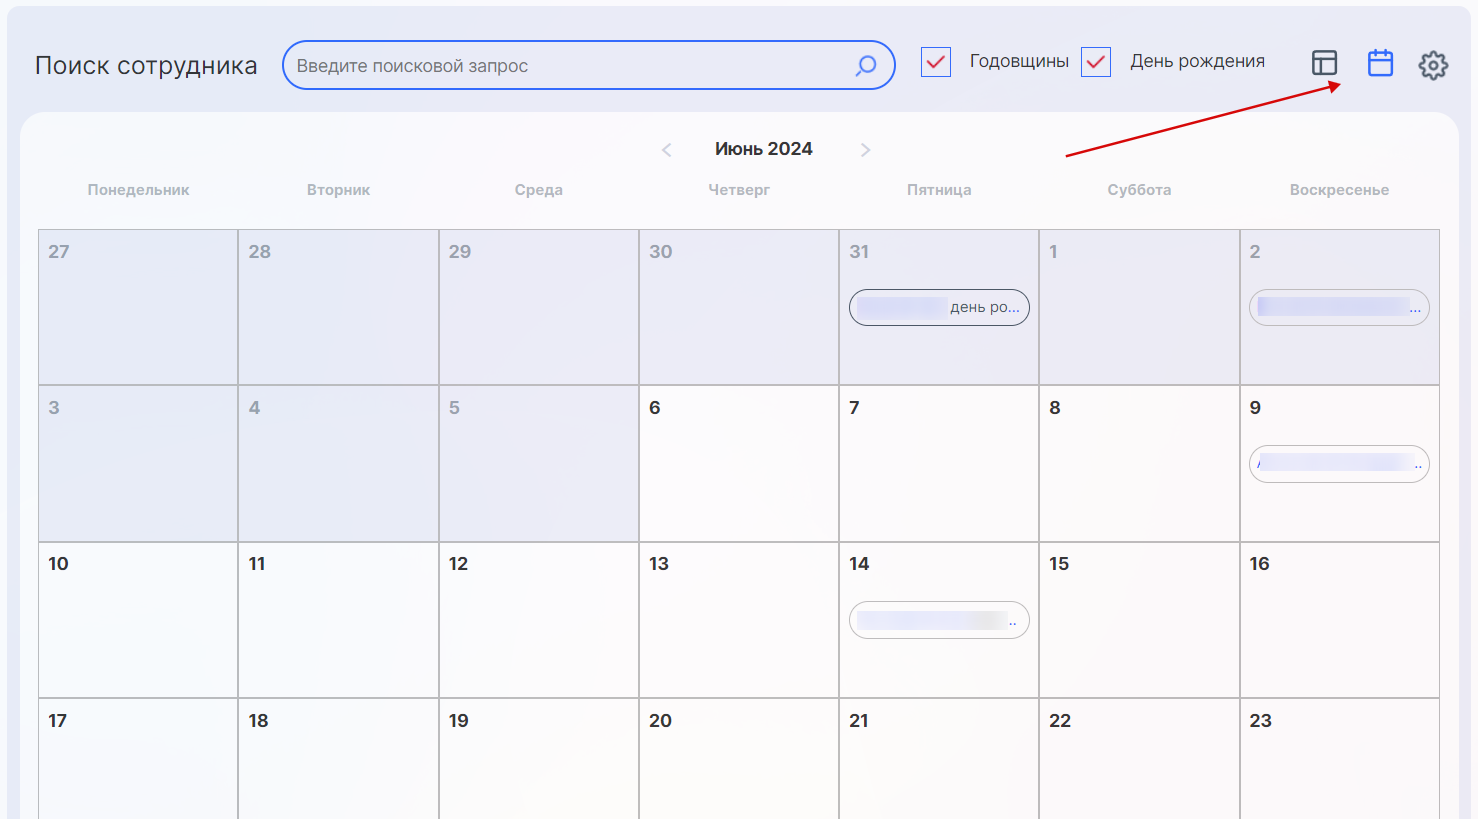
Task: Click the employee search input field
Action: [x=570, y=66]
